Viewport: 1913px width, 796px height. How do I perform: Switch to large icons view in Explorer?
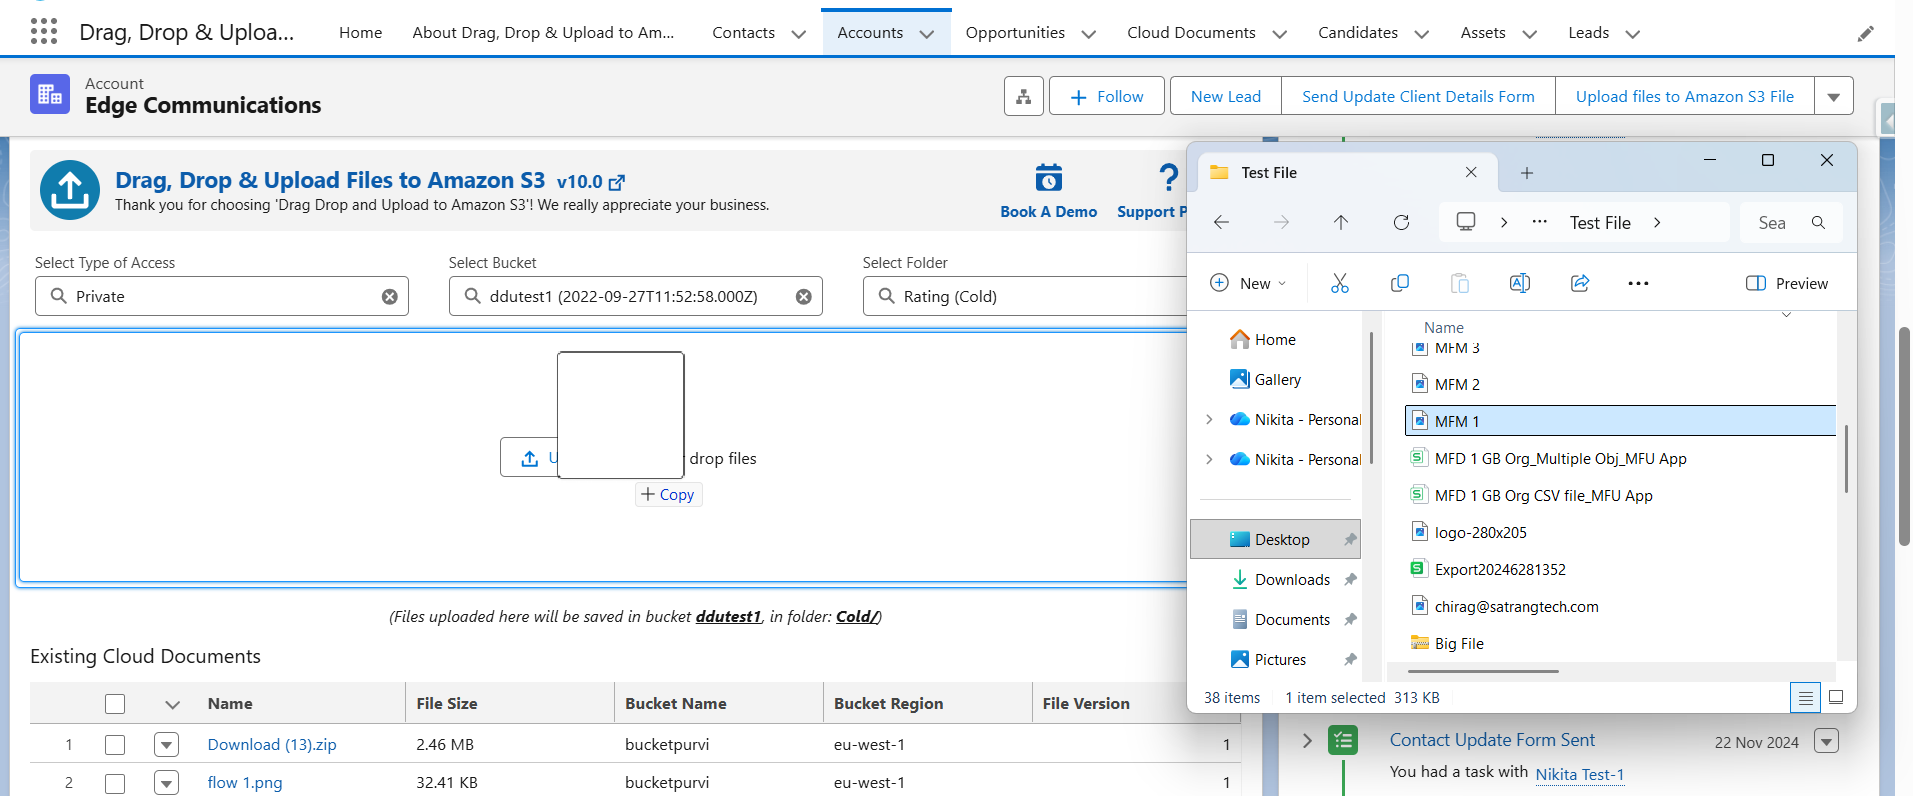pos(1836,697)
